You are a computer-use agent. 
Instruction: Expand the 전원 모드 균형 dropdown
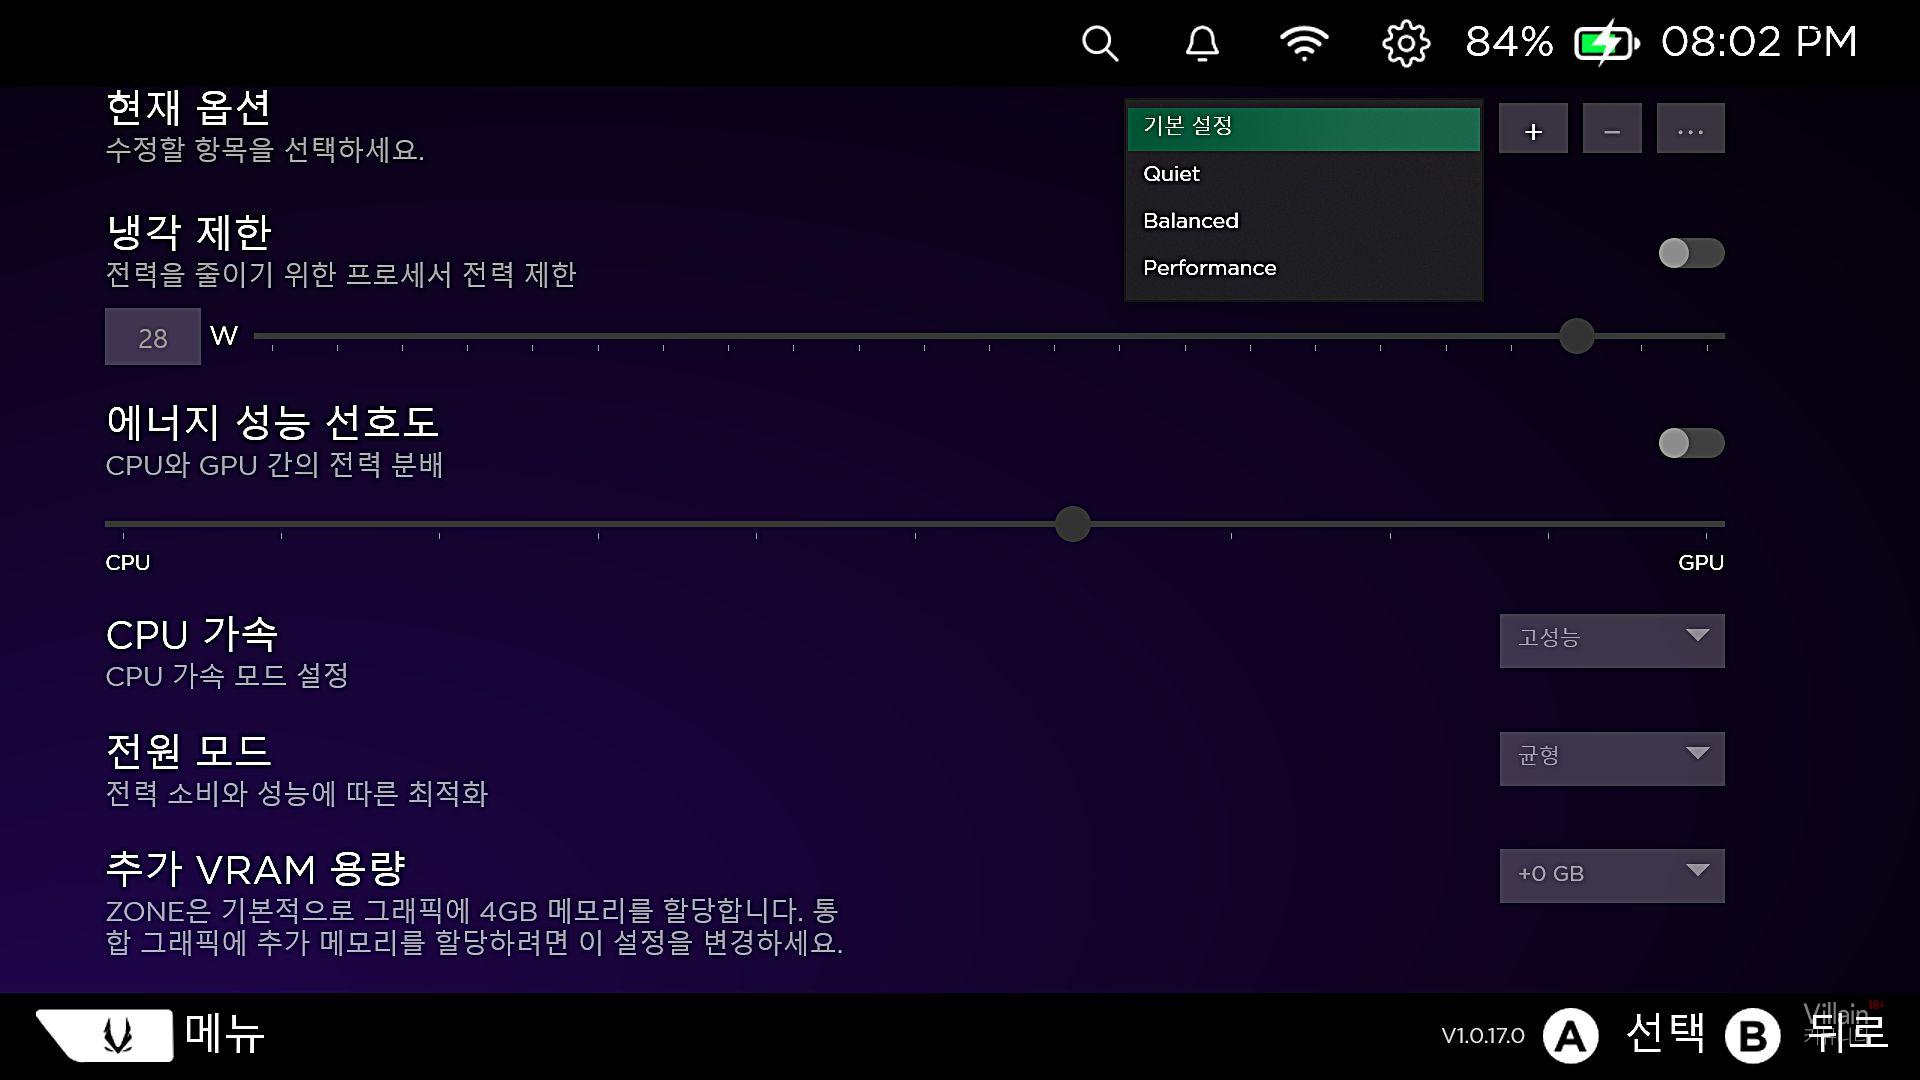(1611, 758)
